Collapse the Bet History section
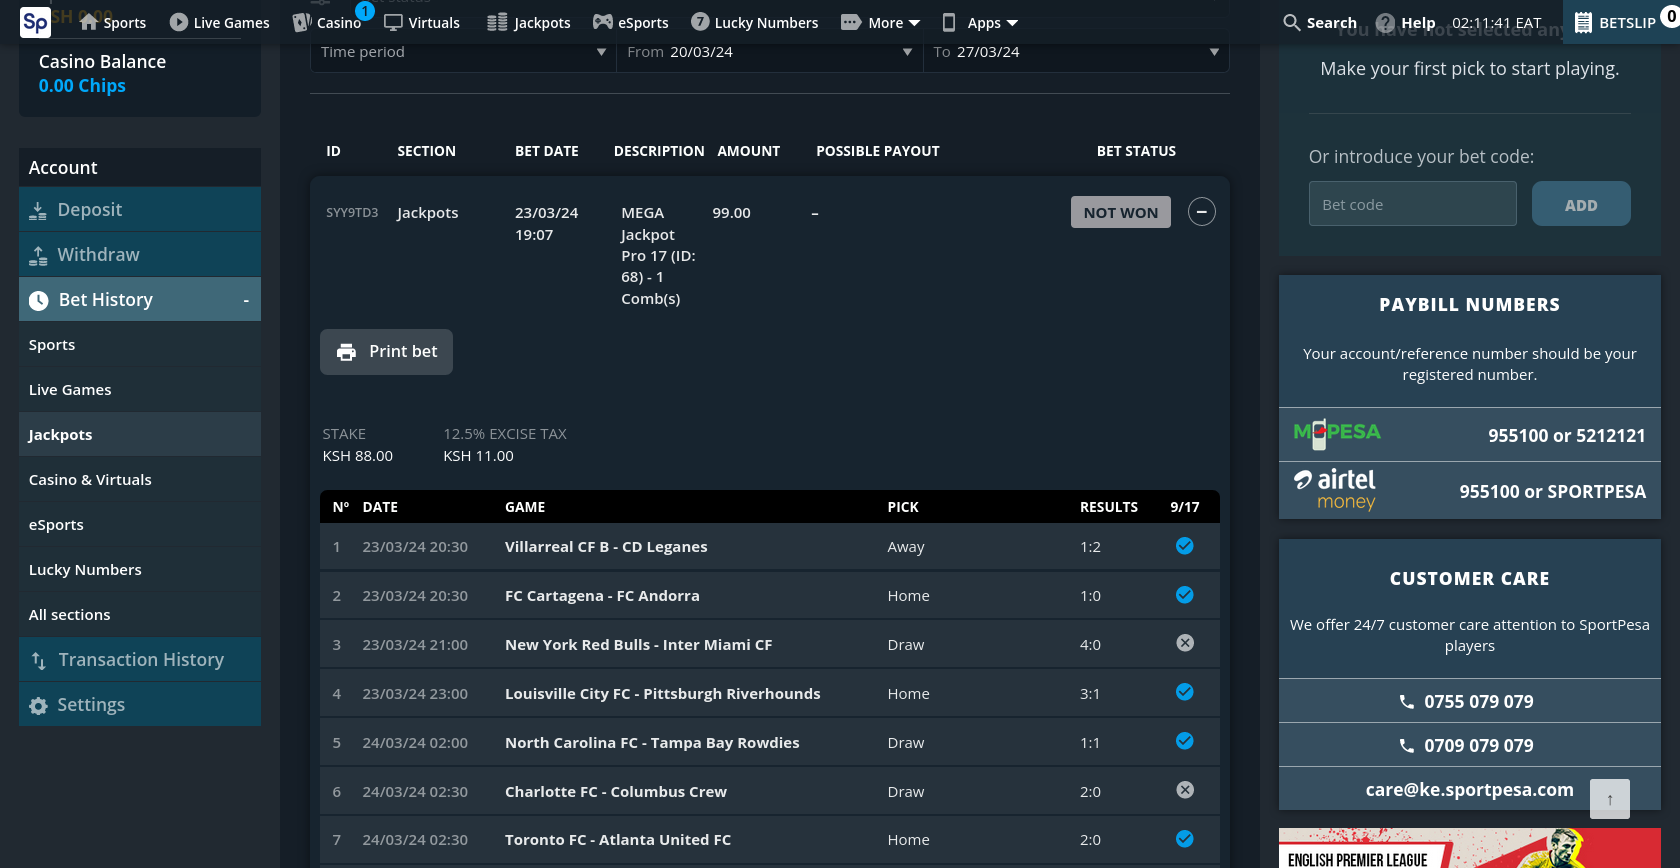This screenshot has width=1680, height=868. coord(140,300)
